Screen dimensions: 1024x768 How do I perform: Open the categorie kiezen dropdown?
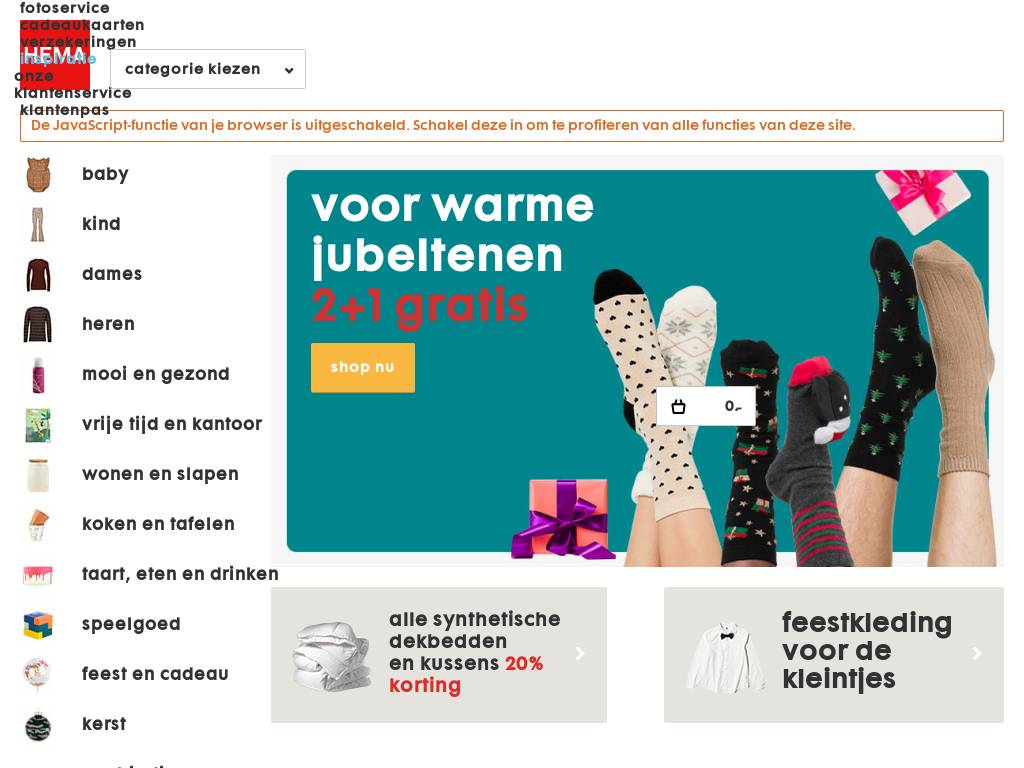tap(208, 69)
